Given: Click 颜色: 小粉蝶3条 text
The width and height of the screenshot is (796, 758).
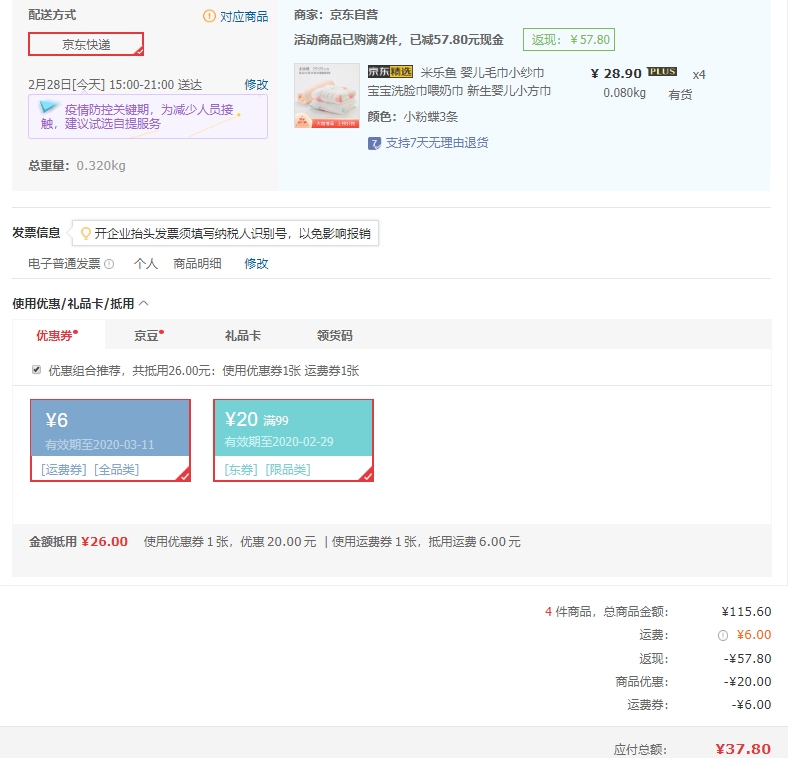Looking at the screenshot, I should coord(413,117).
